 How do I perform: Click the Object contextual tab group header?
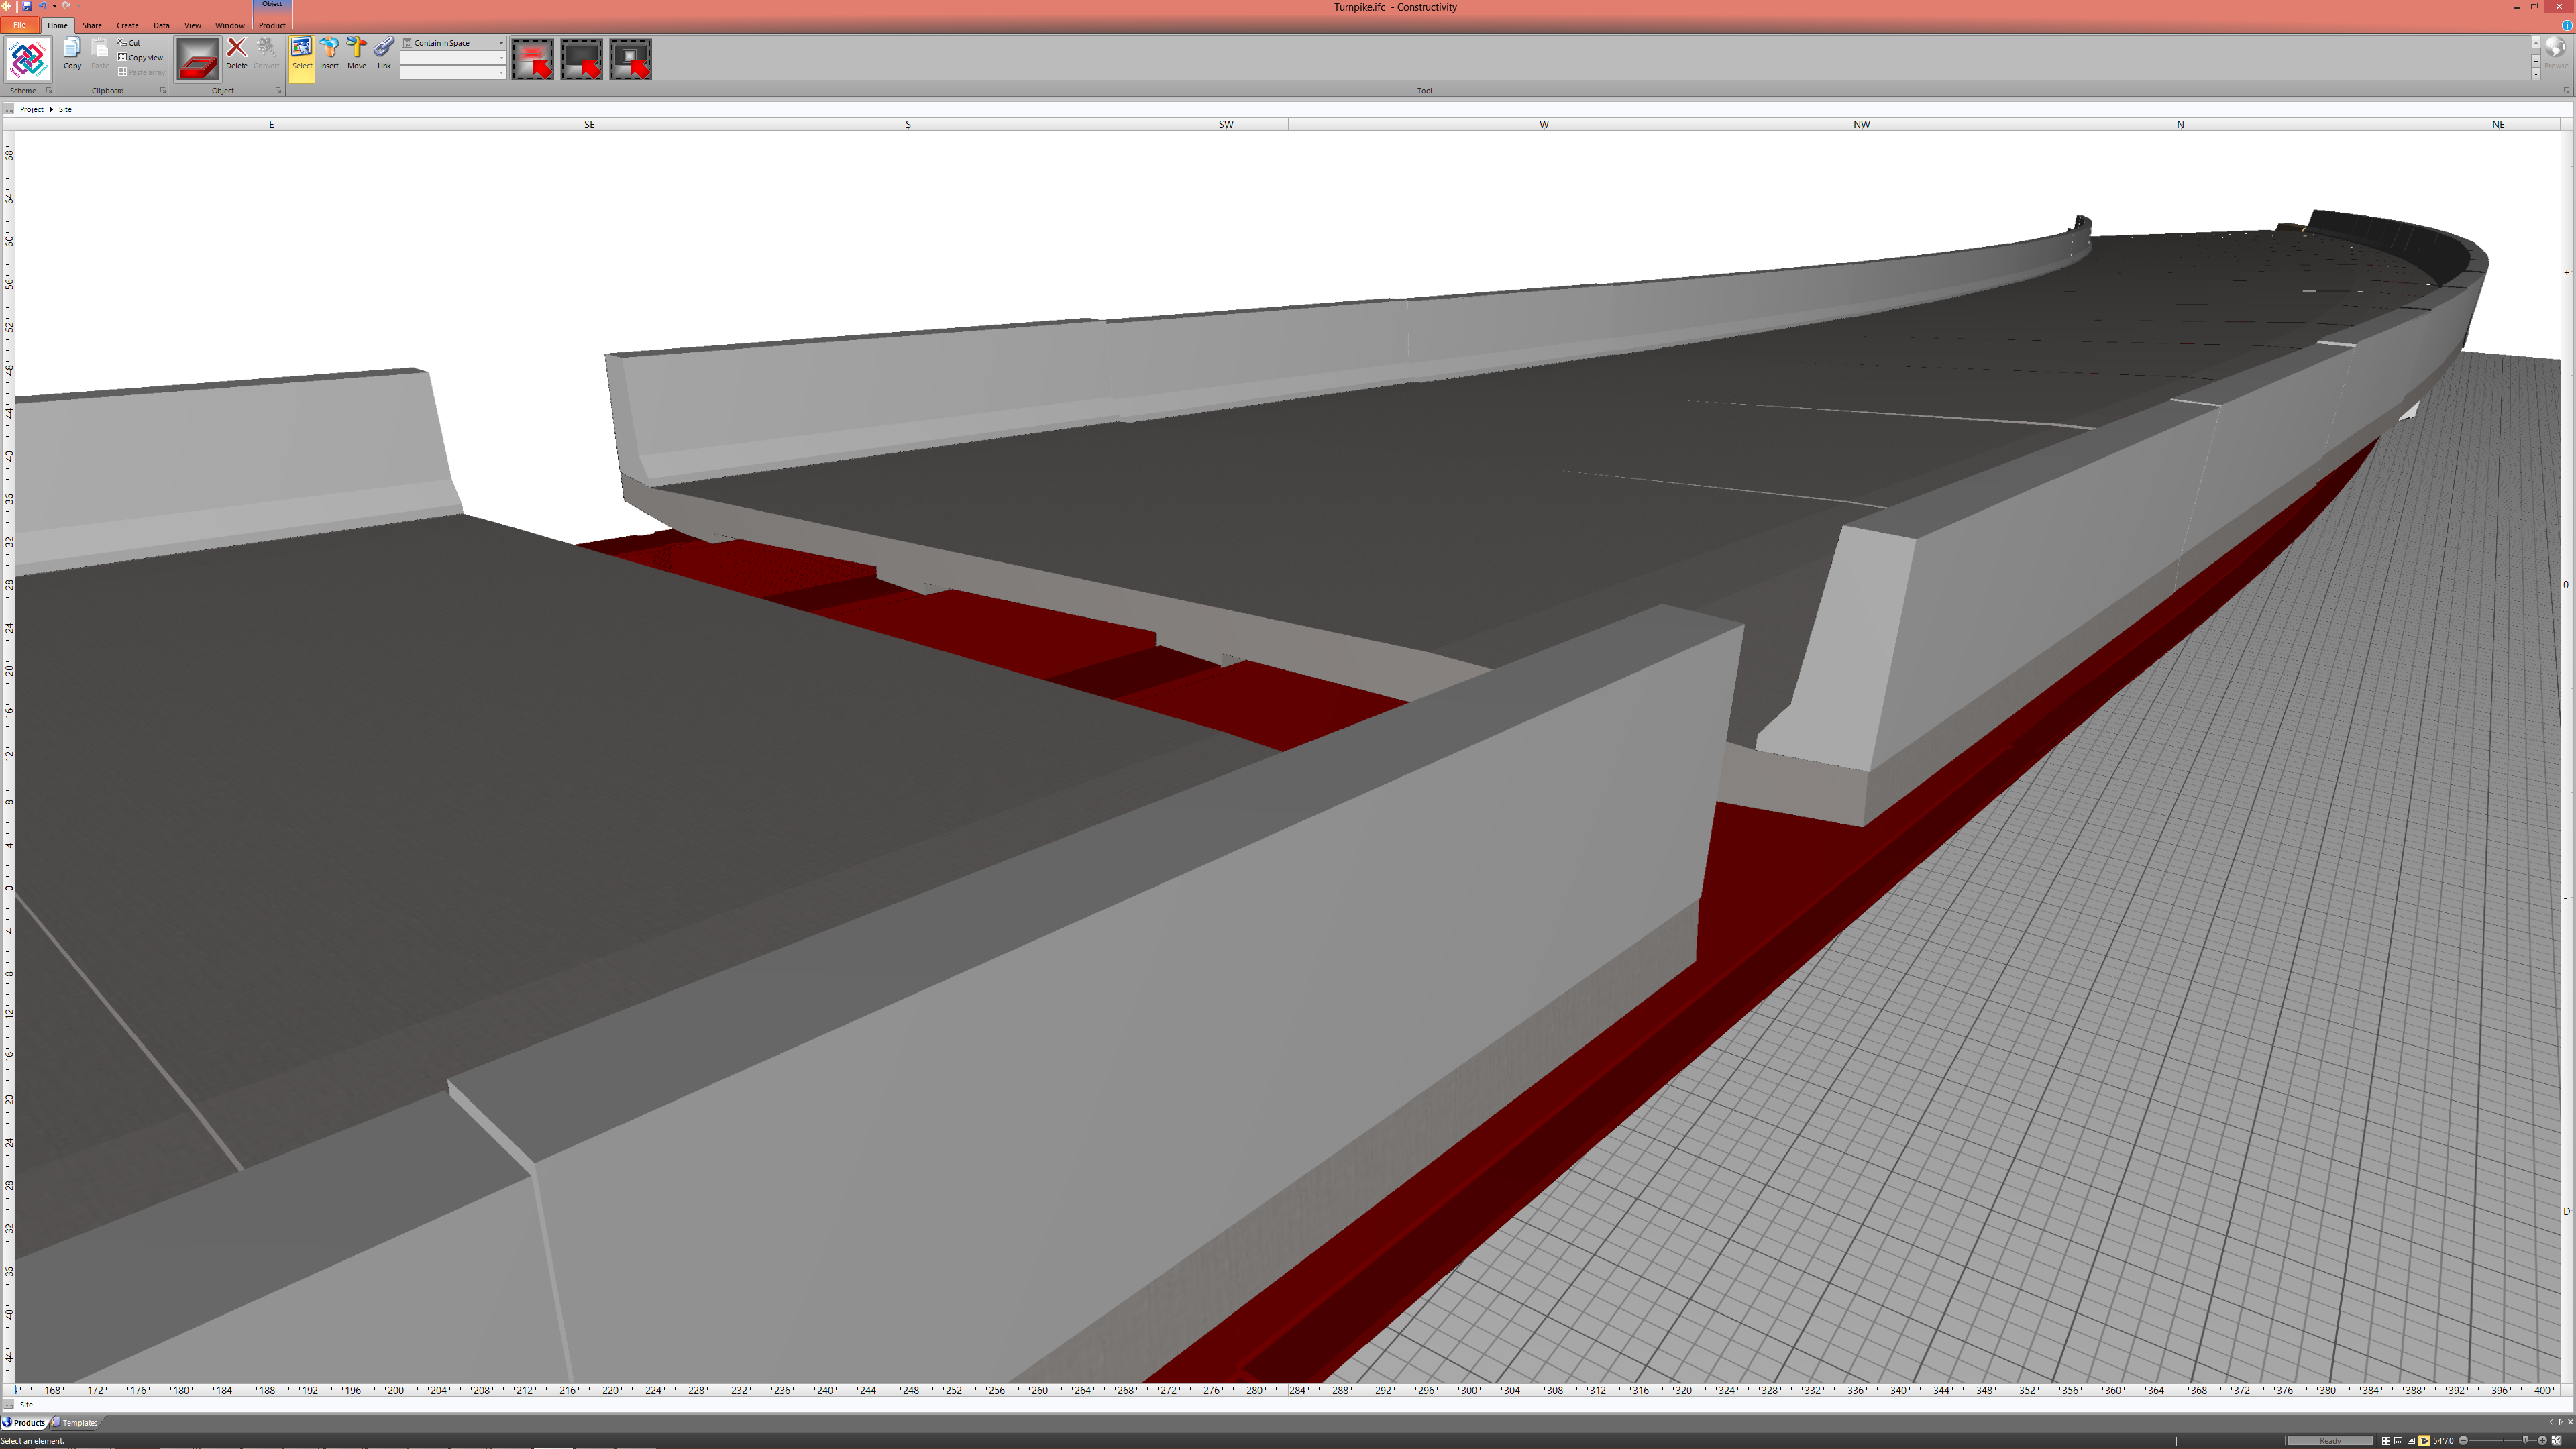(272, 5)
